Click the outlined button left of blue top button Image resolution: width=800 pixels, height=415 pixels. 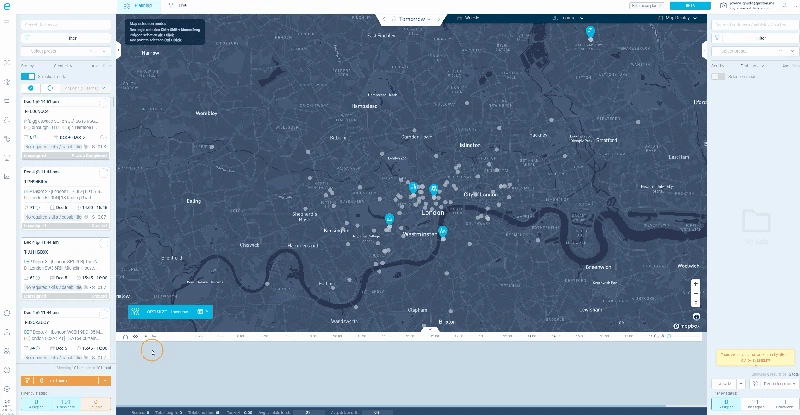coord(646,6)
